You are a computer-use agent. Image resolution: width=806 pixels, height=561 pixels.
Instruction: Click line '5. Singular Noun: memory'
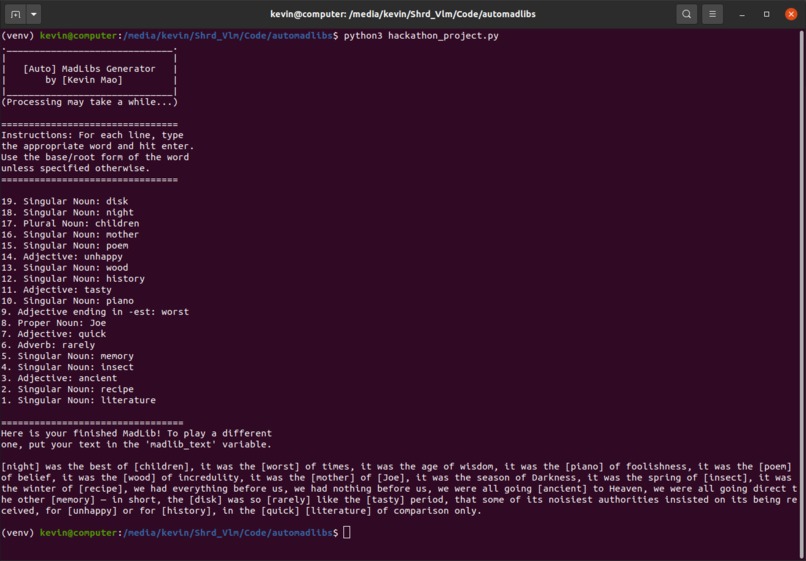pos(67,356)
